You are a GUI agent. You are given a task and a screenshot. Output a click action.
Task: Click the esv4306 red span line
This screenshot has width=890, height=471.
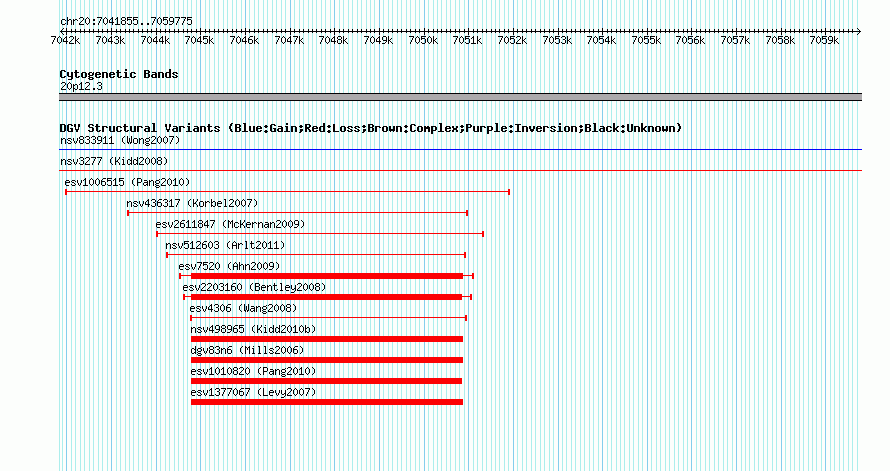pyautogui.click(x=329, y=318)
